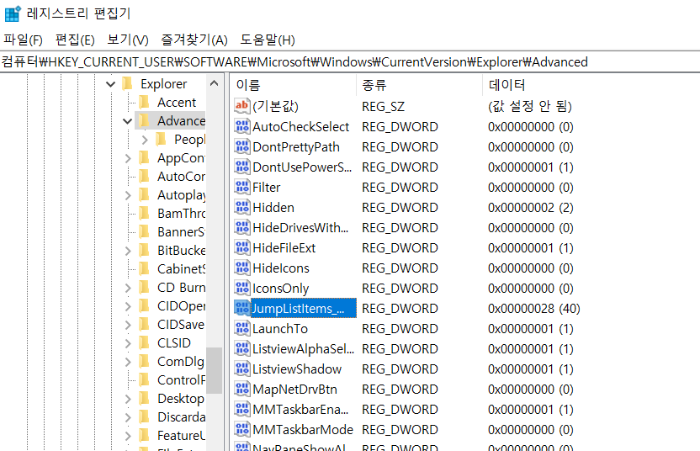Image resolution: width=700 pixels, height=451 pixels.
Task: Expand the CD Burning key chevron
Action: [128, 288]
